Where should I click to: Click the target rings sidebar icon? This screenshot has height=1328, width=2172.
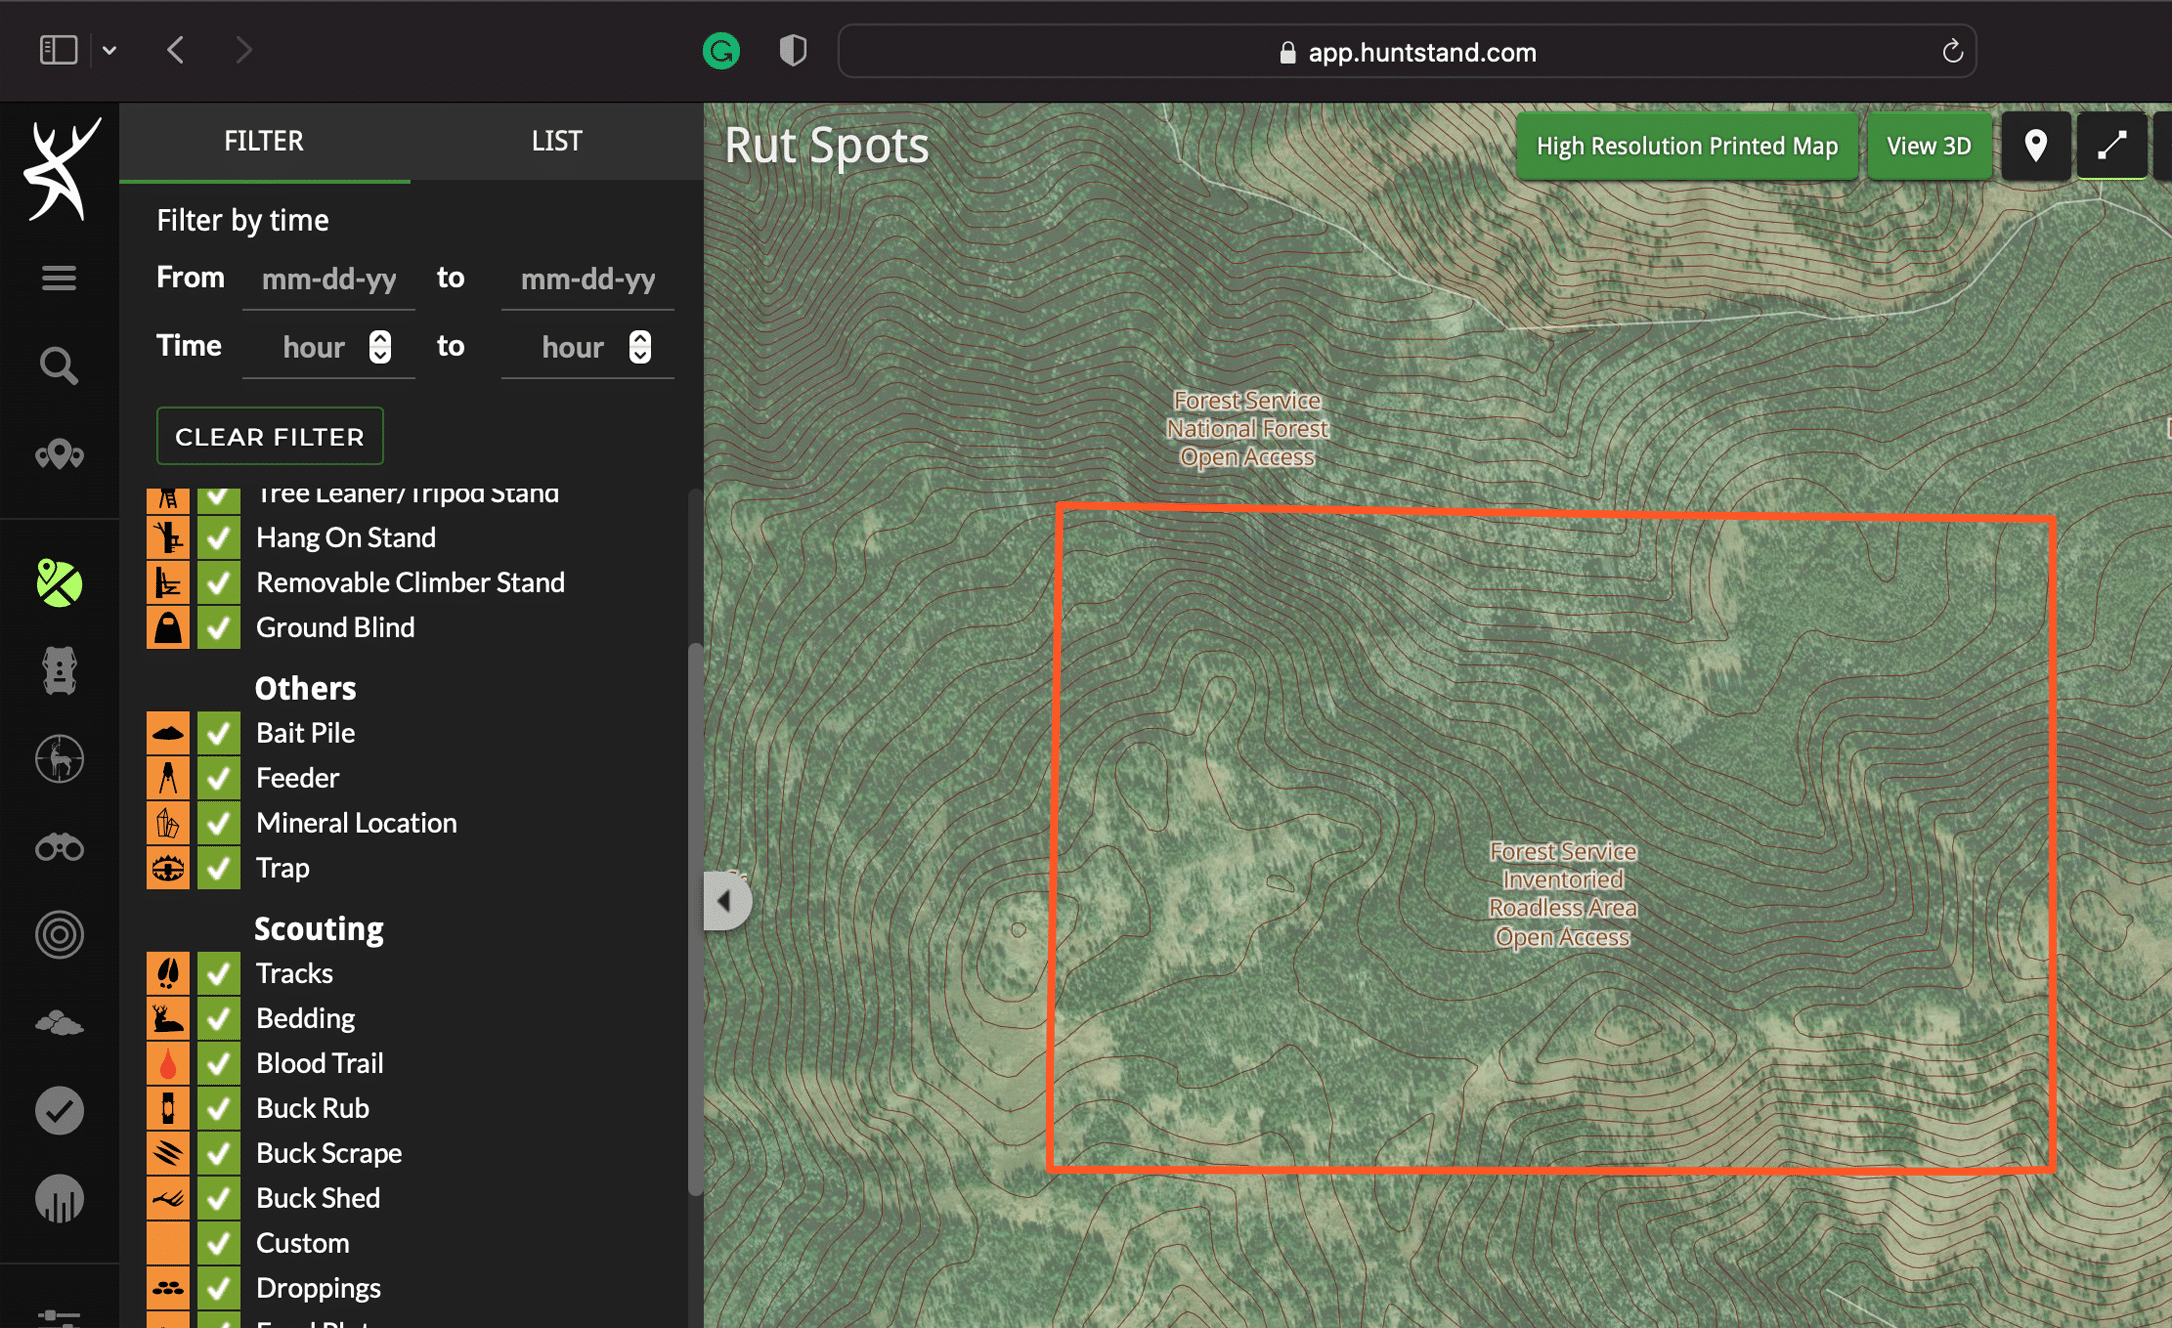[x=59, y=934]
